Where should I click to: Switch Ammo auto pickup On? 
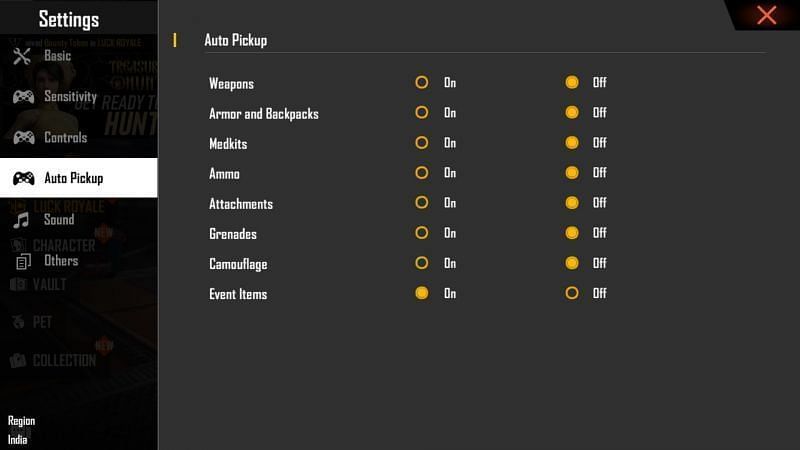point(422,173)
